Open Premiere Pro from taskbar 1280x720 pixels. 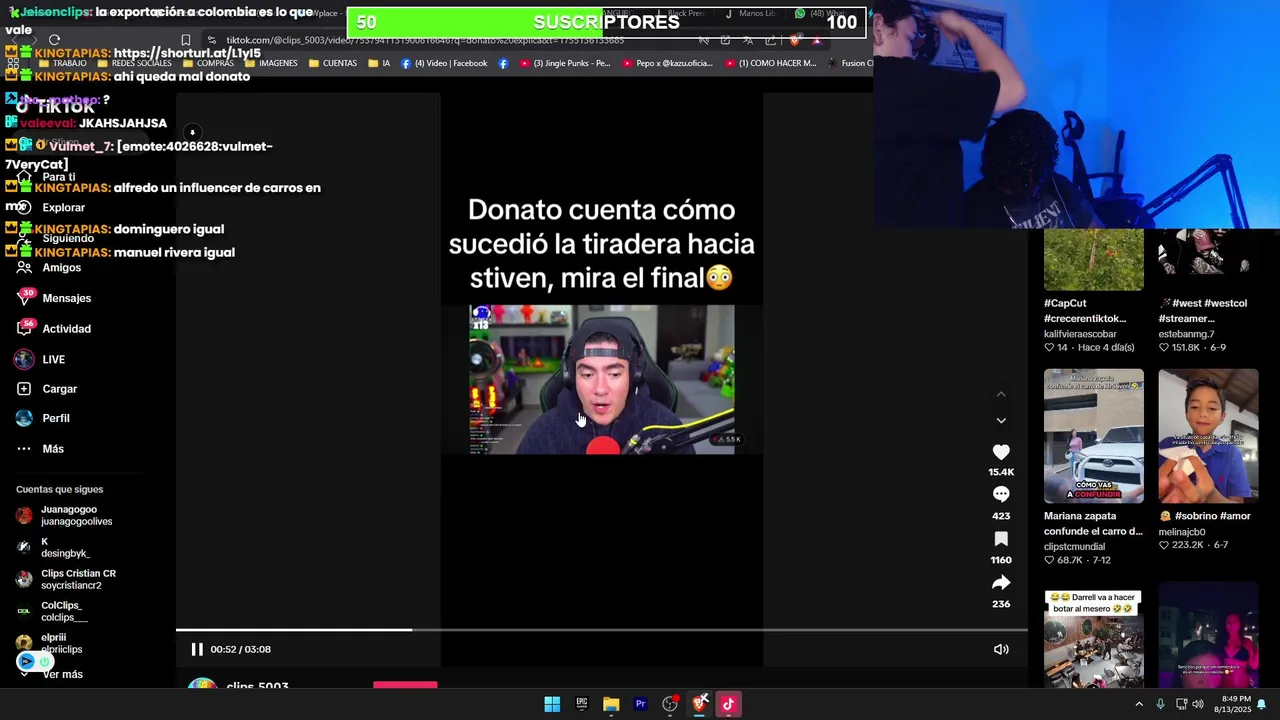point(641,704)
